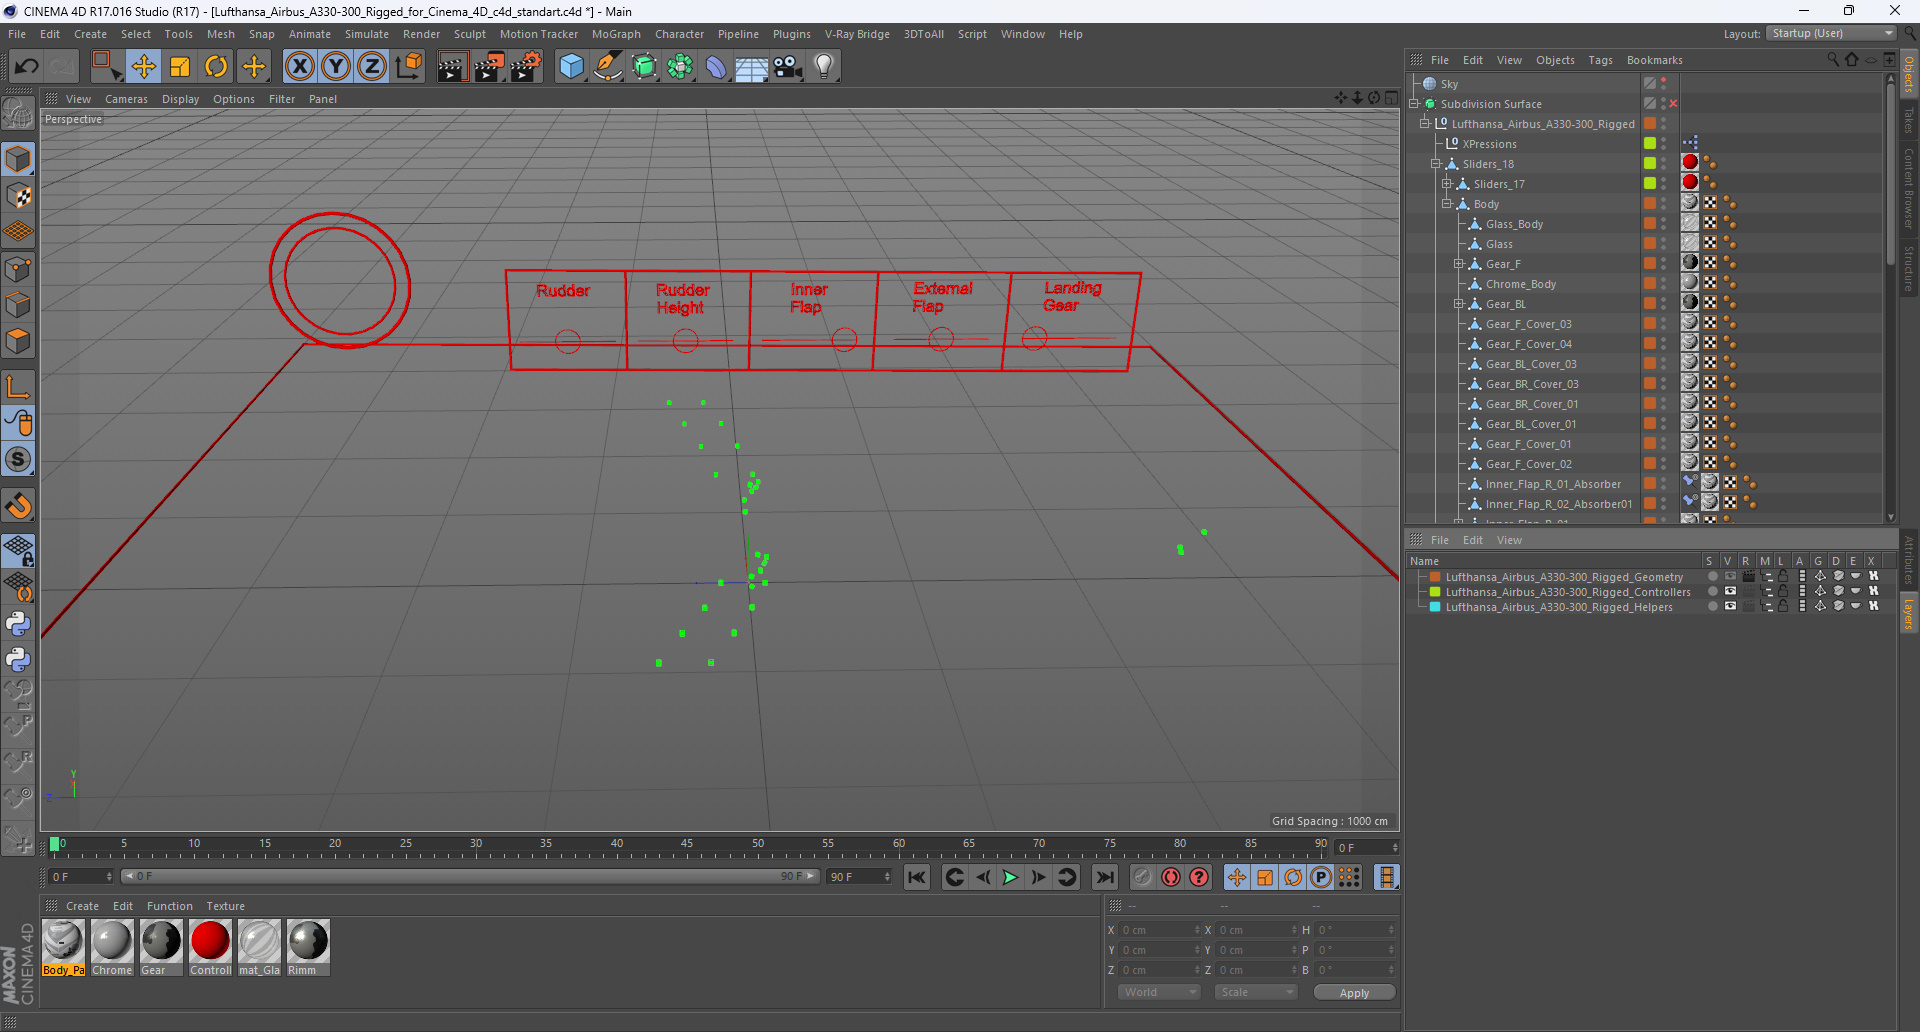The width and height of the screenshot is (1920, 1032).
Task: Select the Body Pa material swatch
Action: [63, 947]
